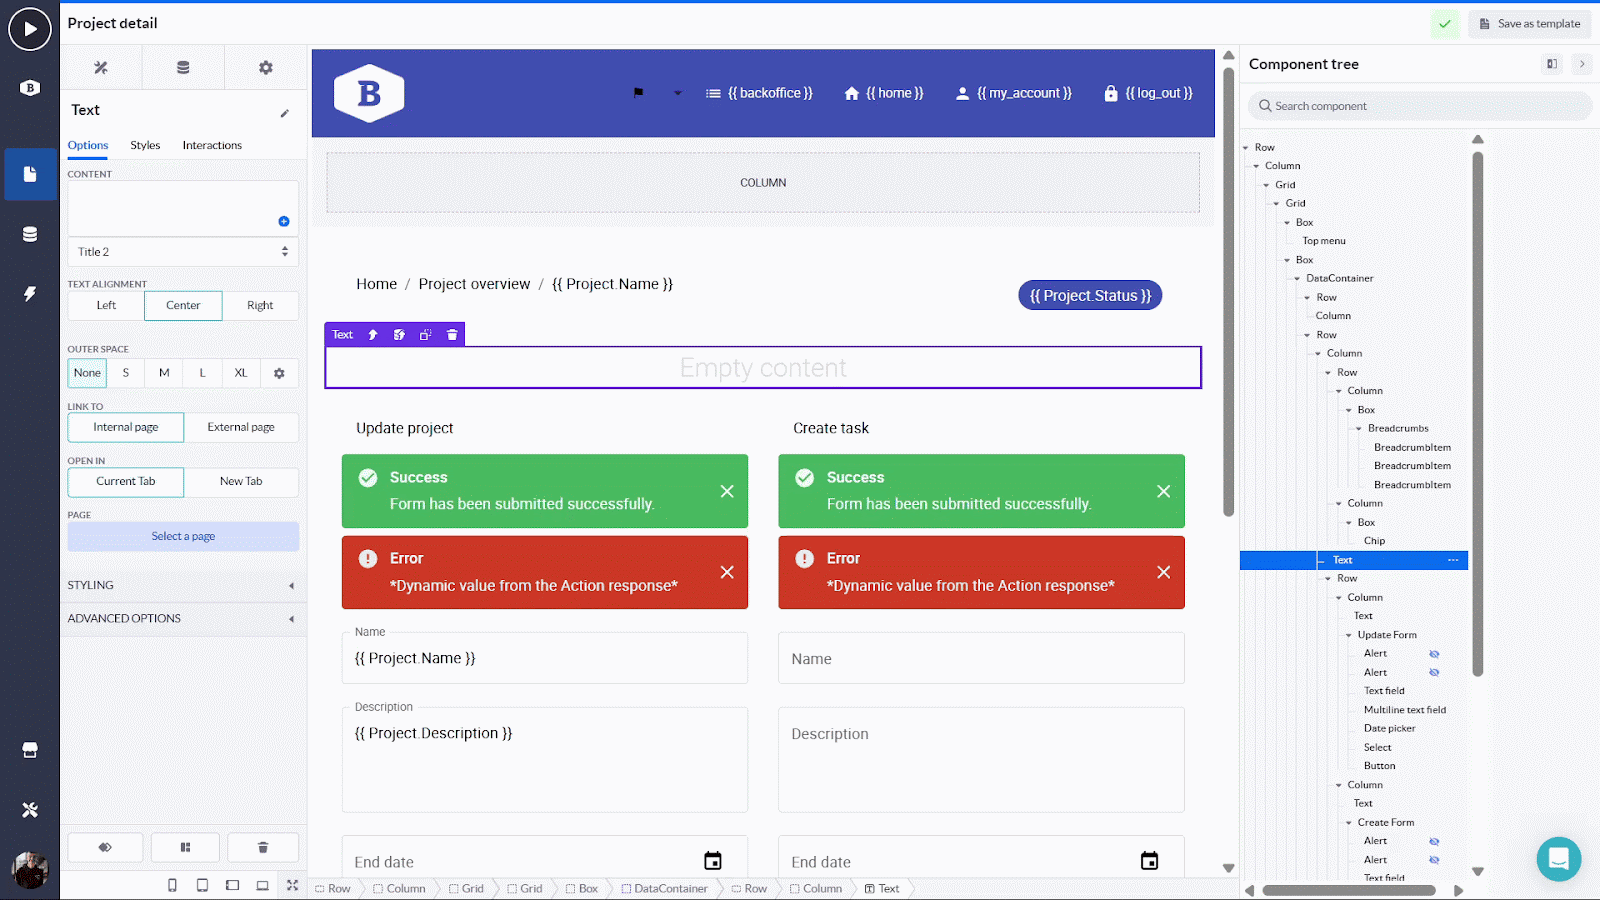Open the Actions lightning bolt in left rail
The width and height of the screenshot is (1600, 900).
coord(30,294)
